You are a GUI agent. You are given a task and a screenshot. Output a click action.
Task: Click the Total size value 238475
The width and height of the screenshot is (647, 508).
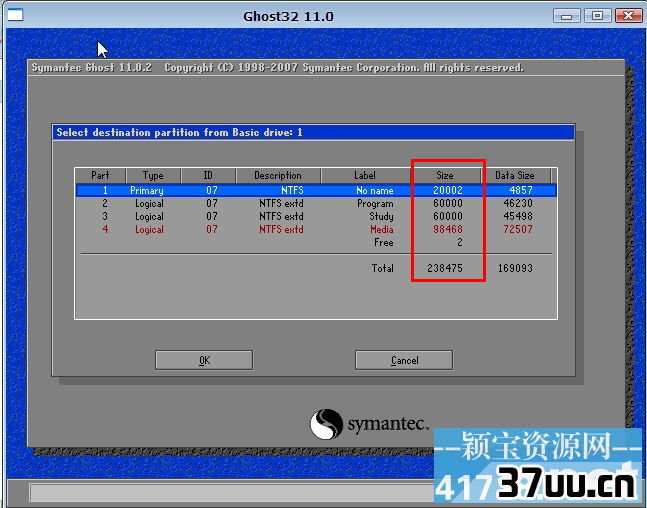445,268
